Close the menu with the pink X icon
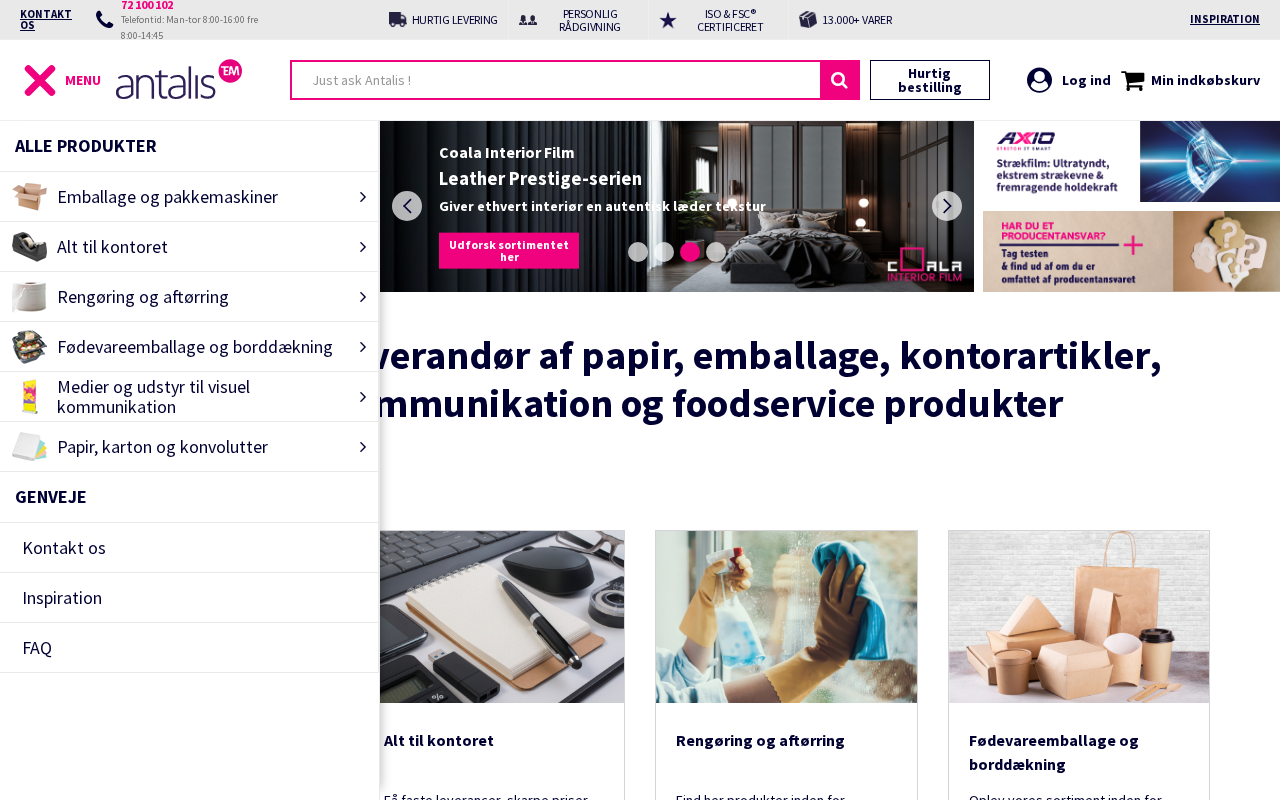This screenshot has height=800, width=1280. coord(40,80)
